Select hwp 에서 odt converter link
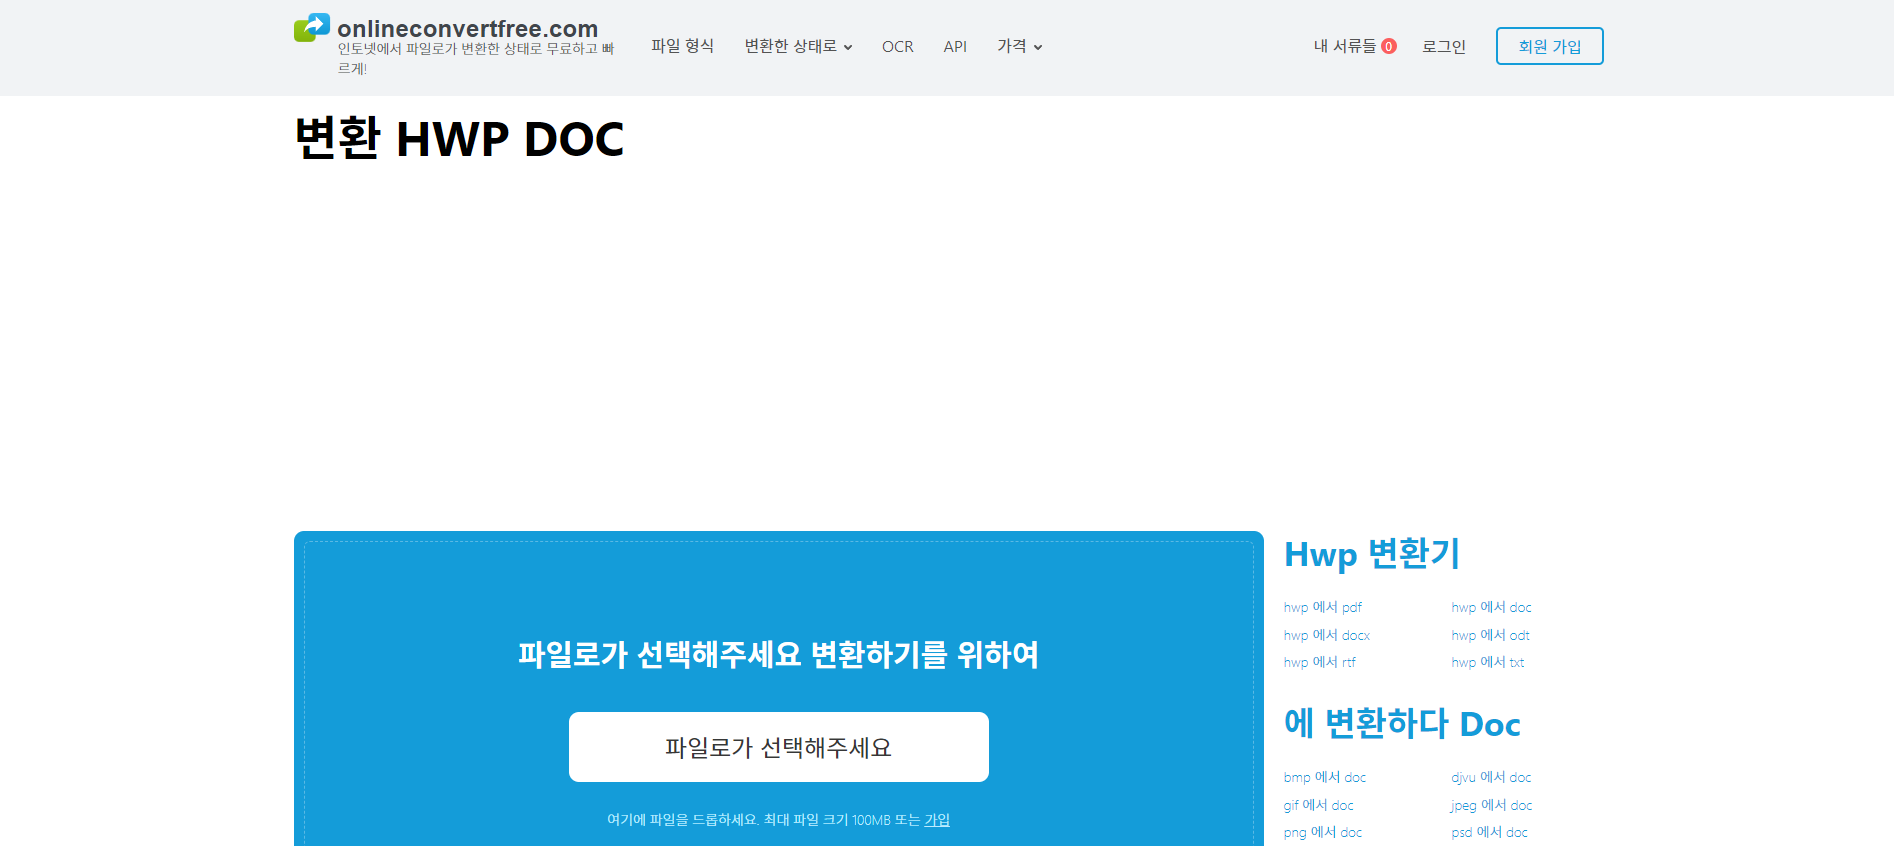 coord(1490,636)
